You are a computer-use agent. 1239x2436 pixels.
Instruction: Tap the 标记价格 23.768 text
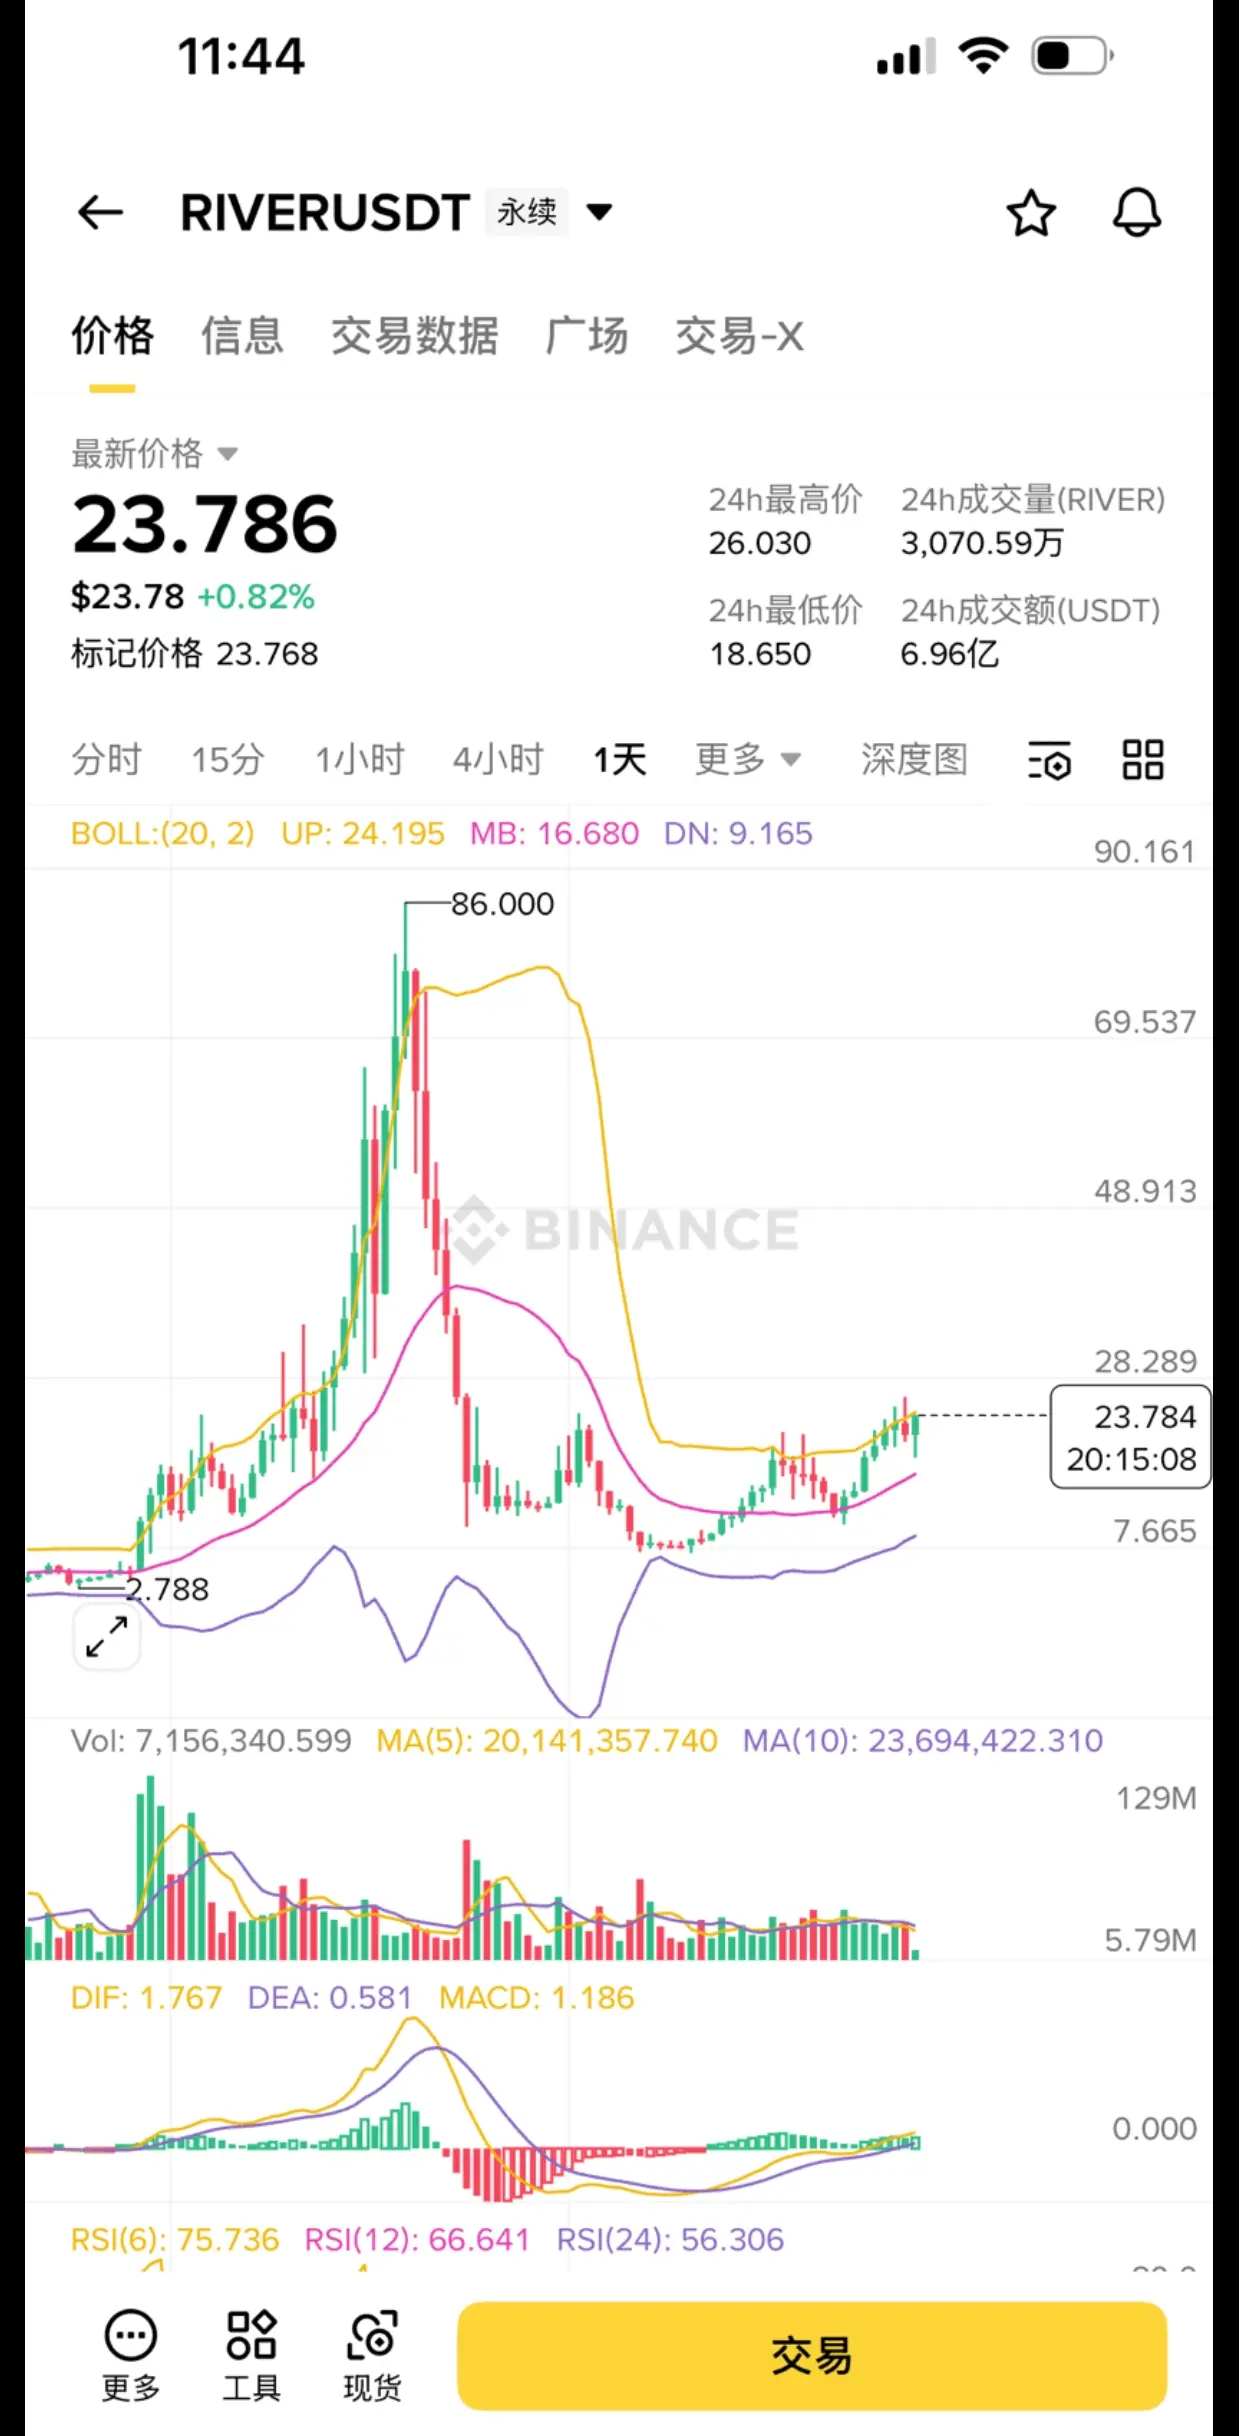tap(194, 654)
